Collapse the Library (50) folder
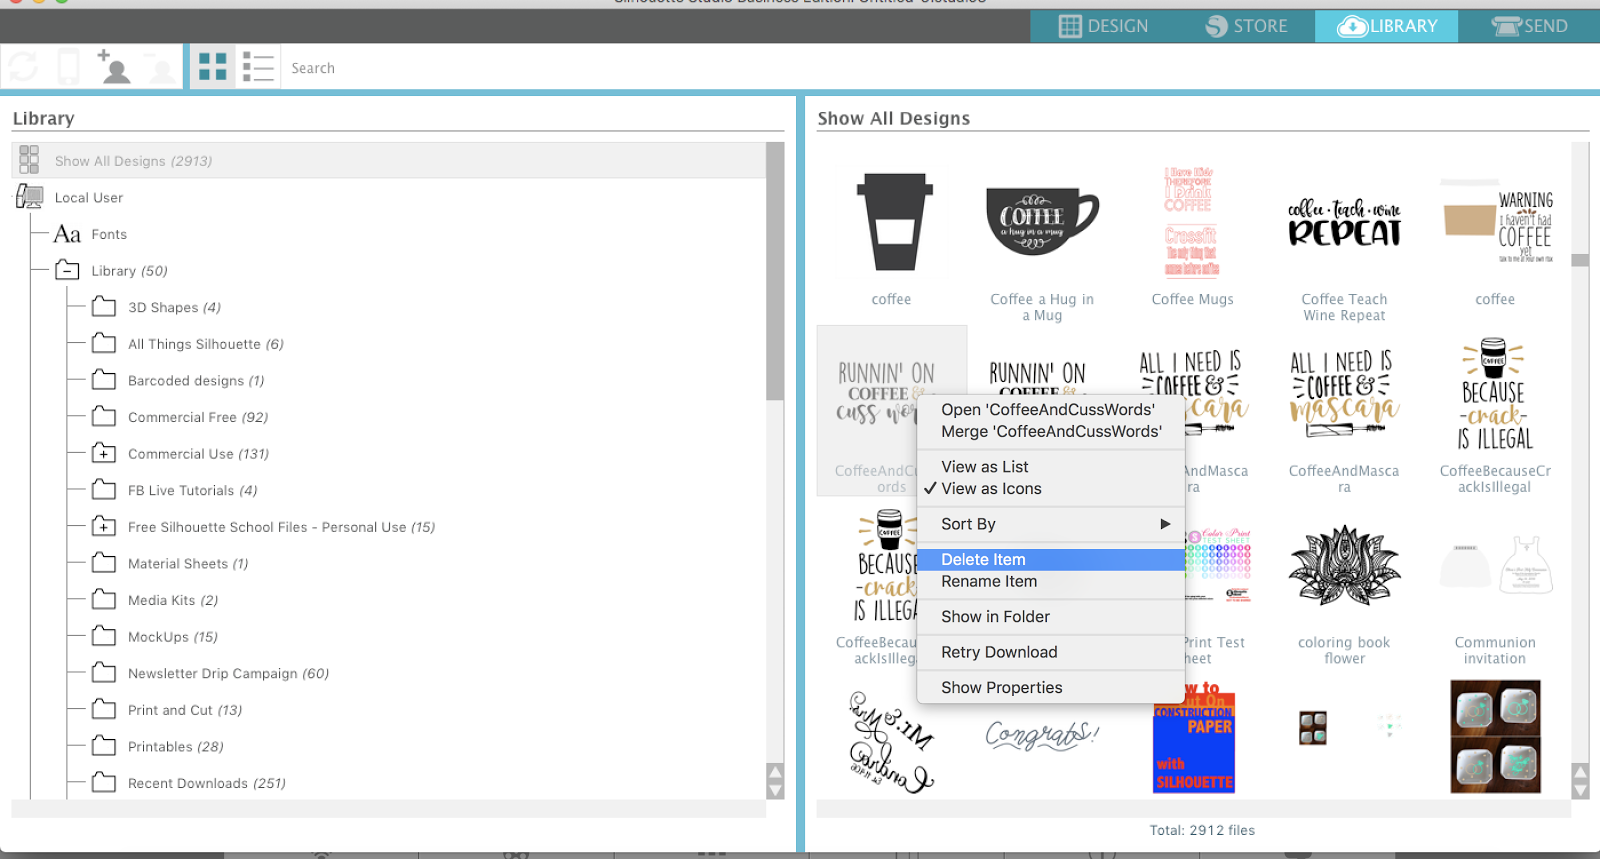1600x859 pixels. [67, 270]
